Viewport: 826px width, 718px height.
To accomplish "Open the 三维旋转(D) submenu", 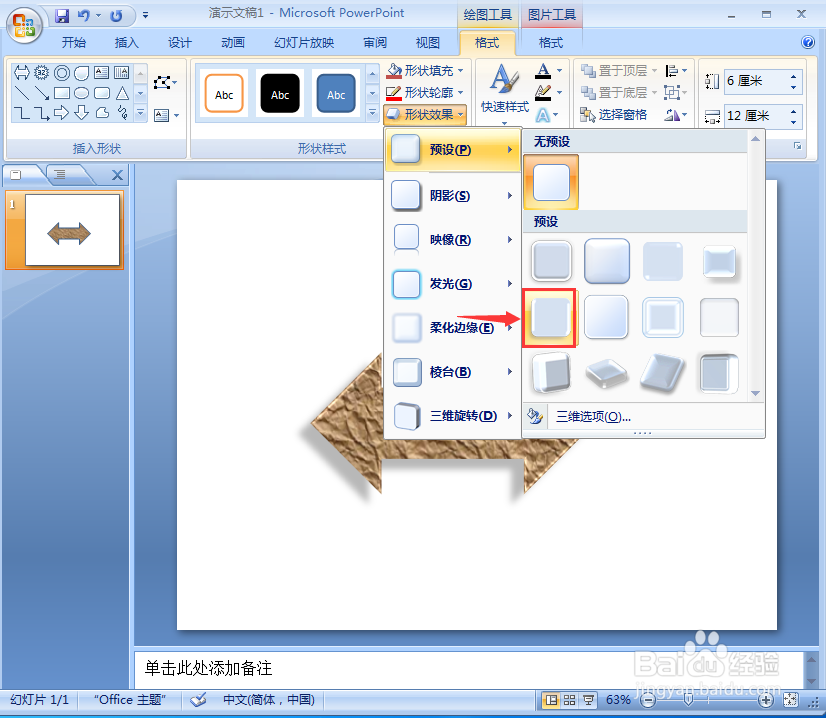I will point(453,416).
